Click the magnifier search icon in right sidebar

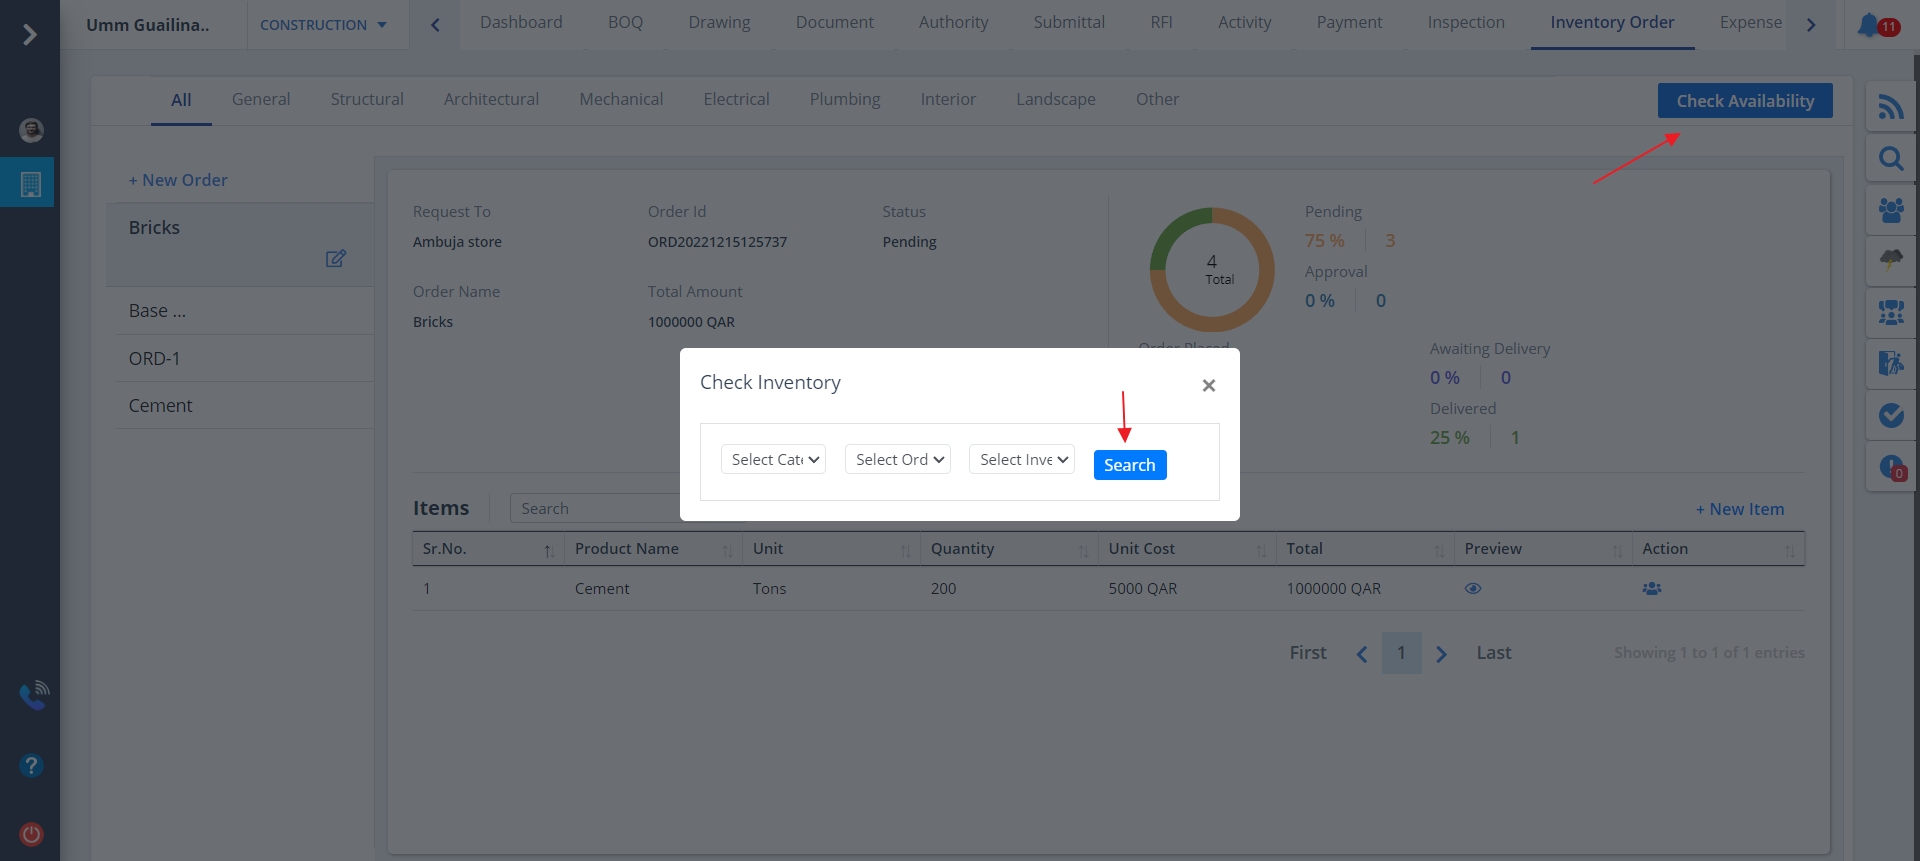click(1890, 159)
